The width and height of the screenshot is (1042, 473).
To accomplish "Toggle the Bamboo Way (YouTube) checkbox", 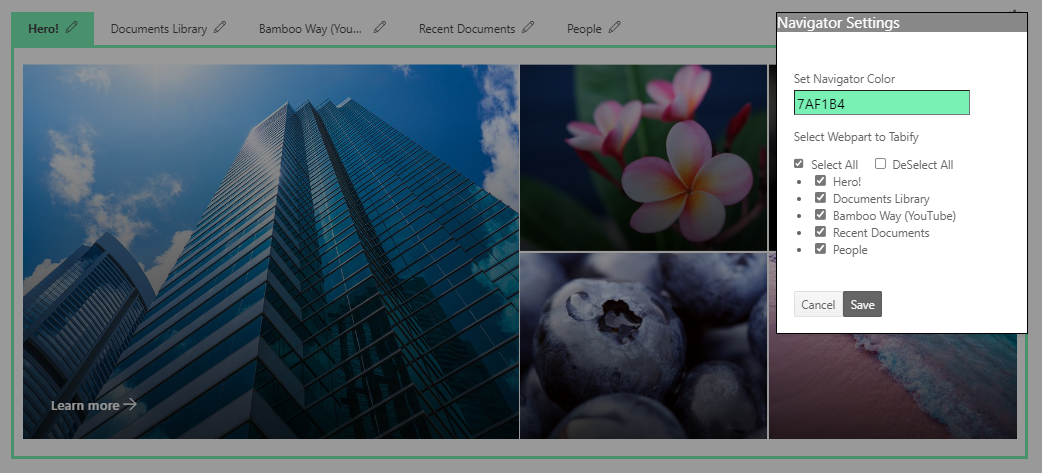I will coord(820,215).
